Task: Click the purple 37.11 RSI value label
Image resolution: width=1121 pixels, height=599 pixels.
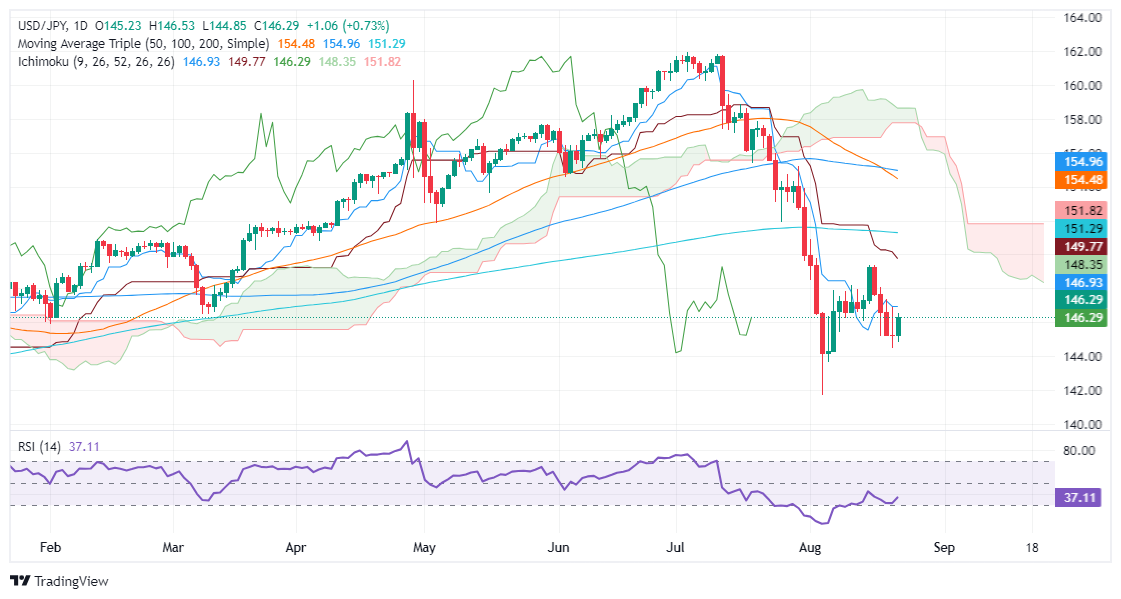Action: click(1079, 497)
